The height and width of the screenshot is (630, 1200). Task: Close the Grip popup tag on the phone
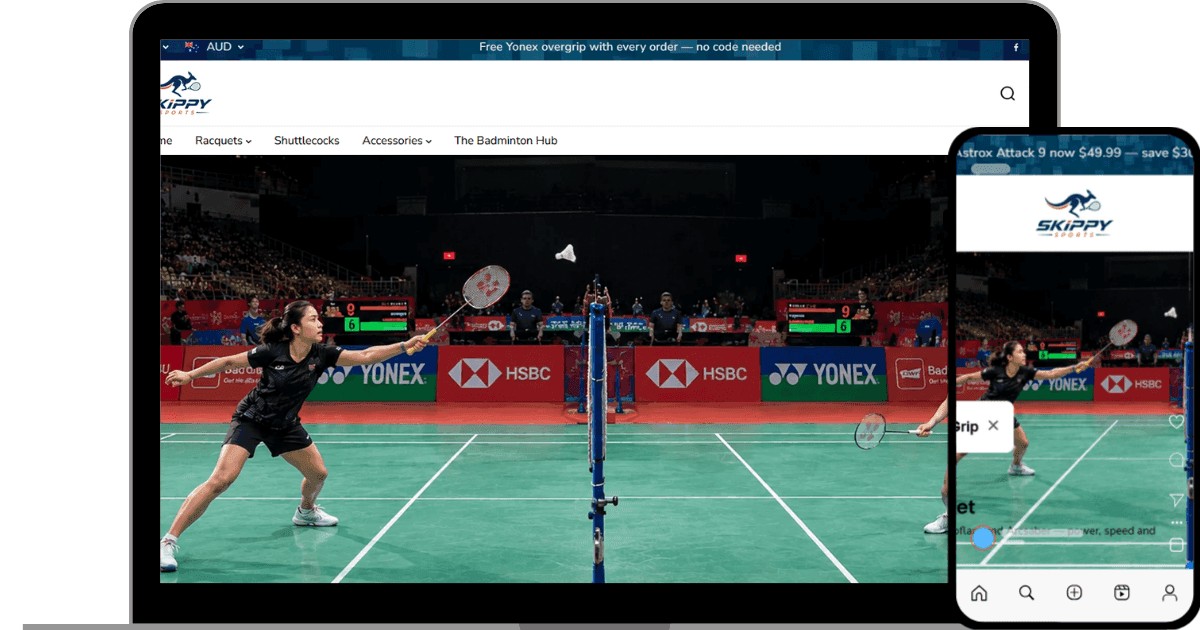point(993,426)
